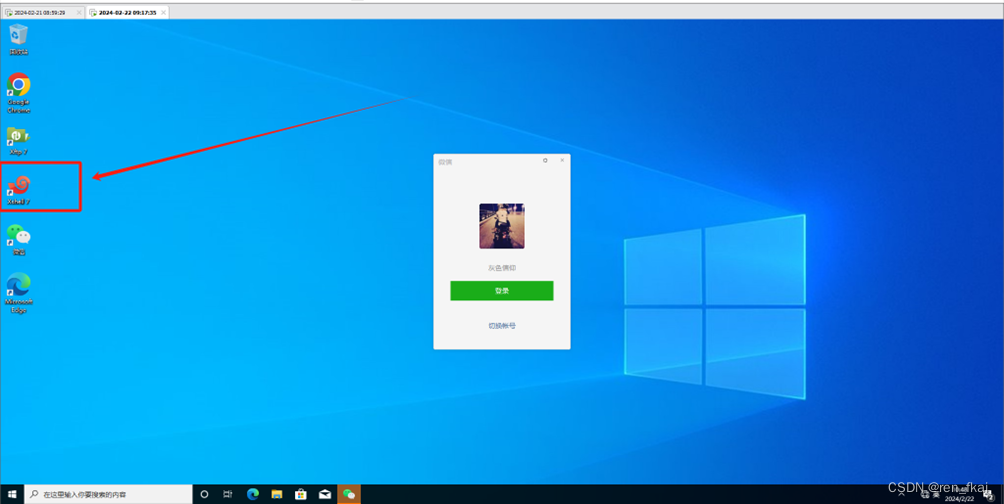
Task: Close the 2024-02-22 09:17:35 tab
Action: tap(163, 13)
